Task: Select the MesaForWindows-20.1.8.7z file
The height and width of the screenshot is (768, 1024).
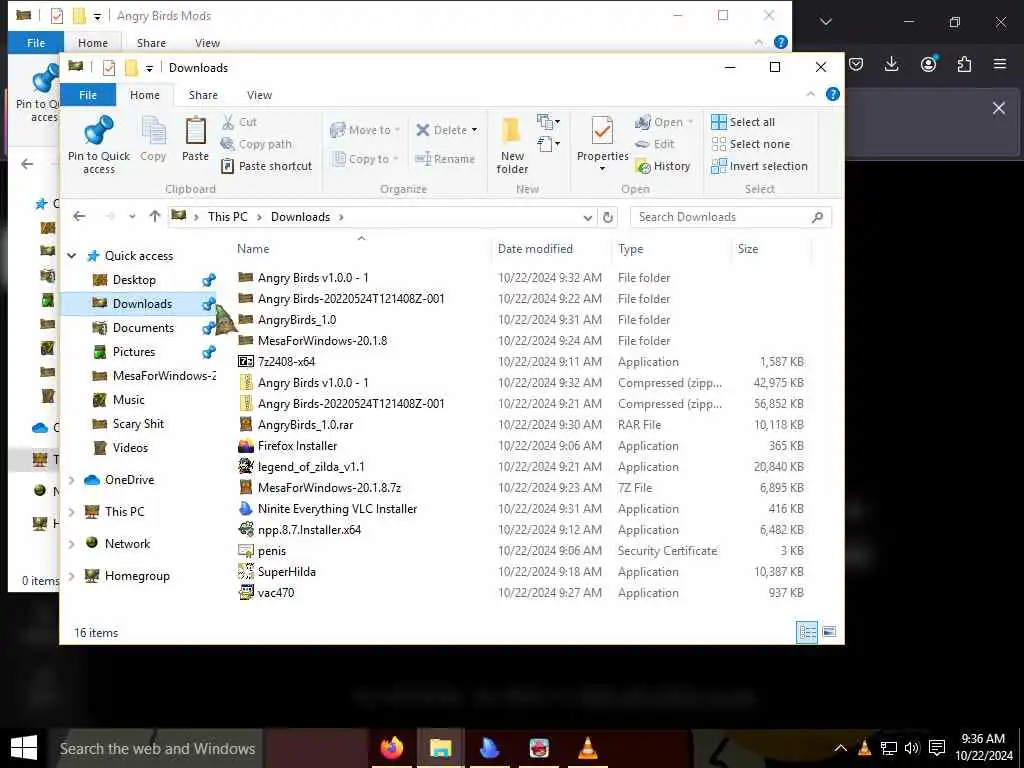Action: pos(329,488)
